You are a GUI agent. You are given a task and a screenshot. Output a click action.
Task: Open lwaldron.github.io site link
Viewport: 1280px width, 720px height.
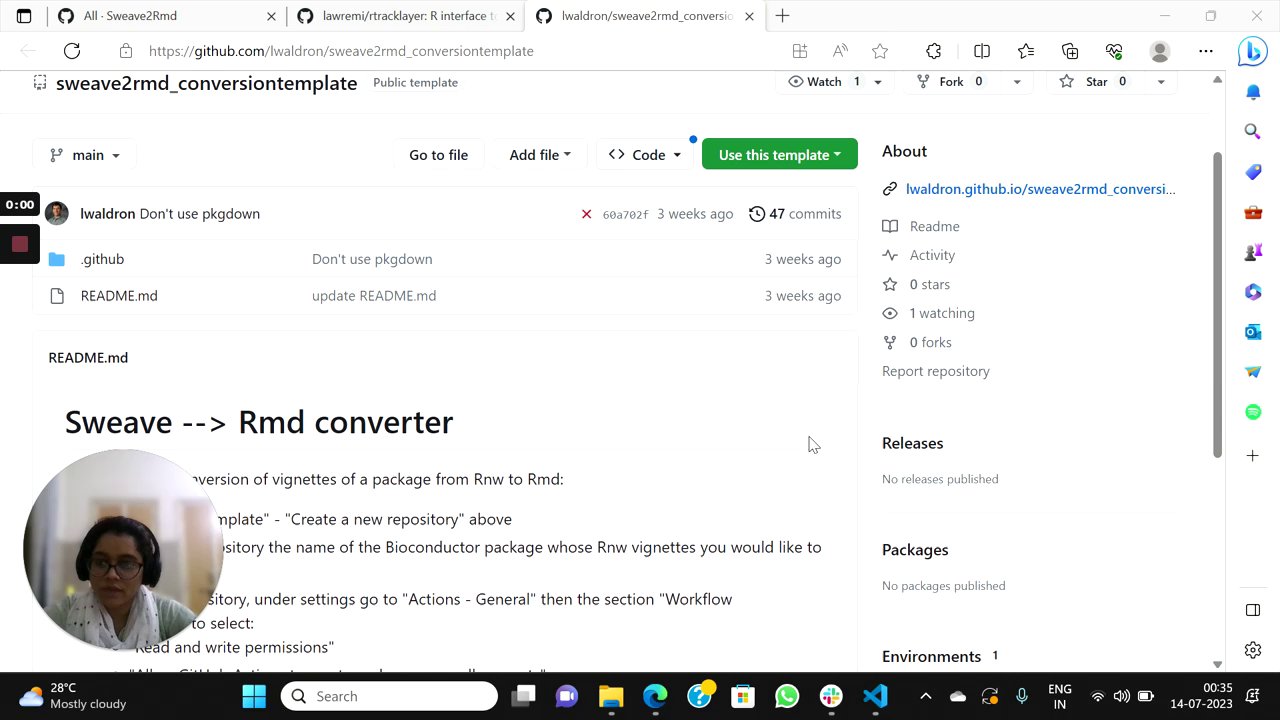click(x=1040, y=189)
